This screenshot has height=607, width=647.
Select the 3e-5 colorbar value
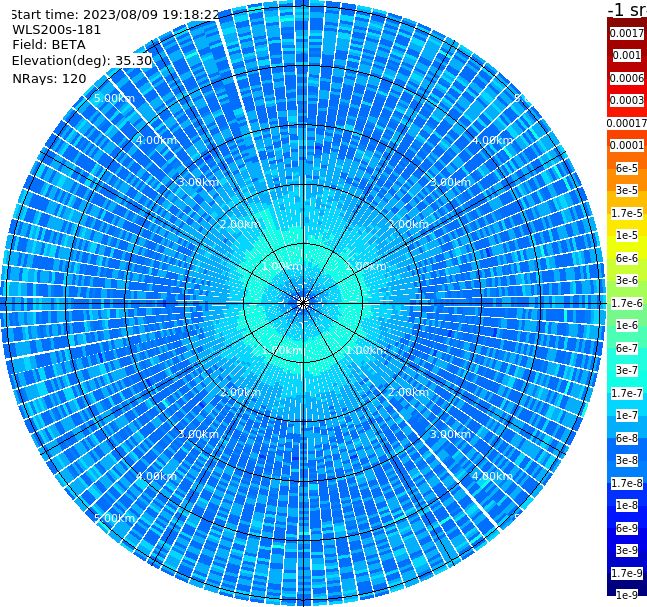click(x=627, y=190)
